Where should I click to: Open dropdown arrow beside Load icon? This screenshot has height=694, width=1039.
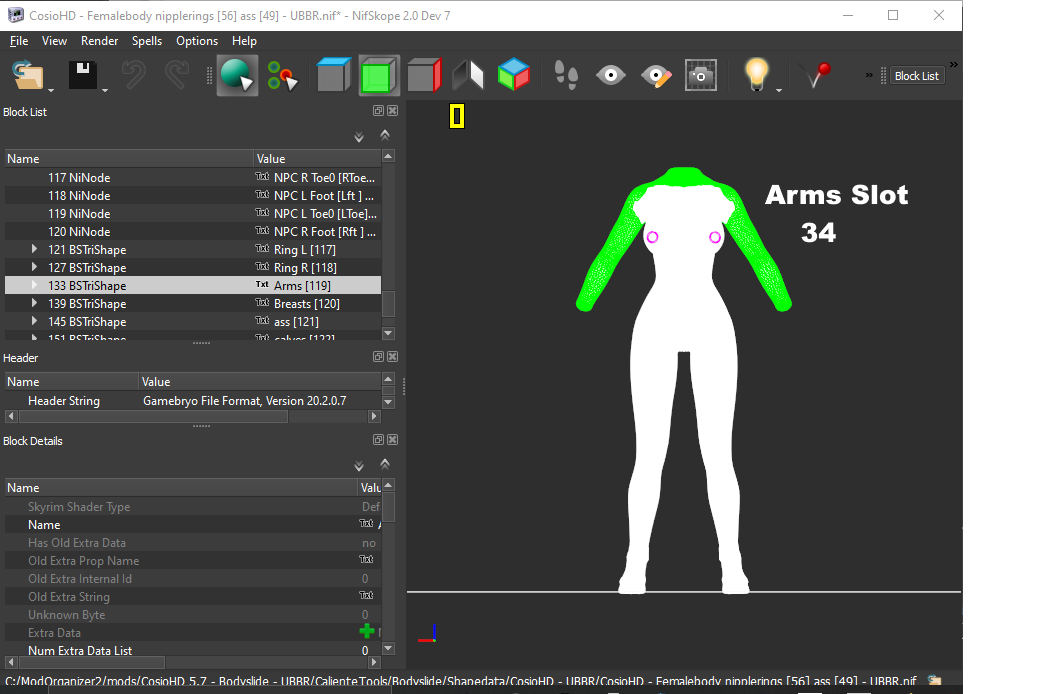click(x=50, y=90)
